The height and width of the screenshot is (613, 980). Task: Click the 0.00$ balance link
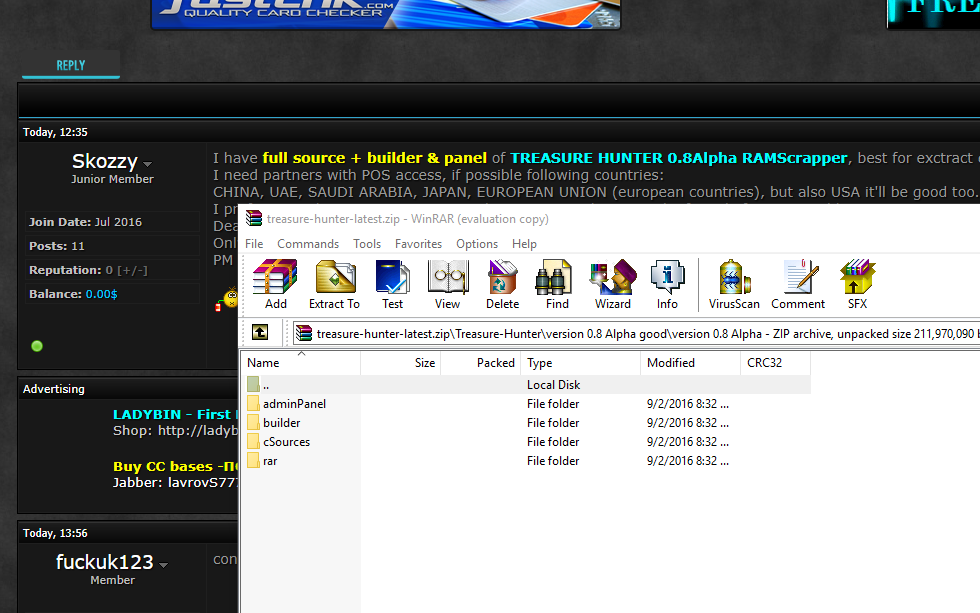tap(101, 294)
